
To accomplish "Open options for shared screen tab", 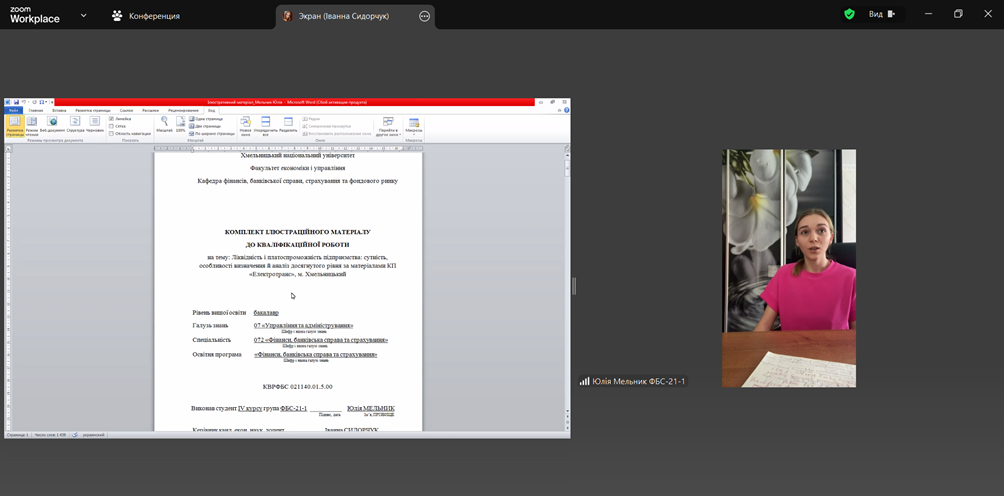I will pos(424,16).
